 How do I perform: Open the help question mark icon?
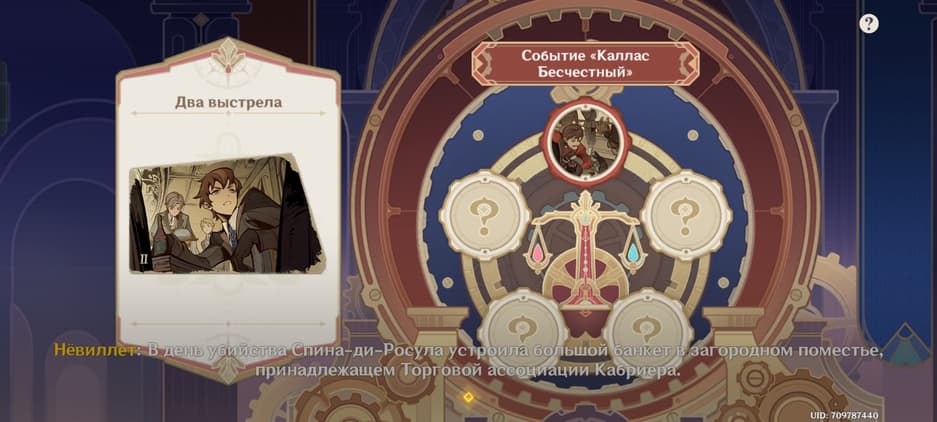868,24
